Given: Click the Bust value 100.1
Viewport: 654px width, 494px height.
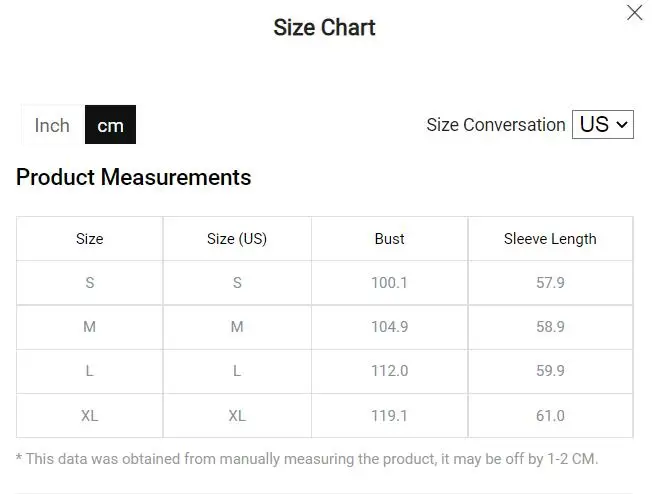Looking at the screenshot, I should coord(389,283).
